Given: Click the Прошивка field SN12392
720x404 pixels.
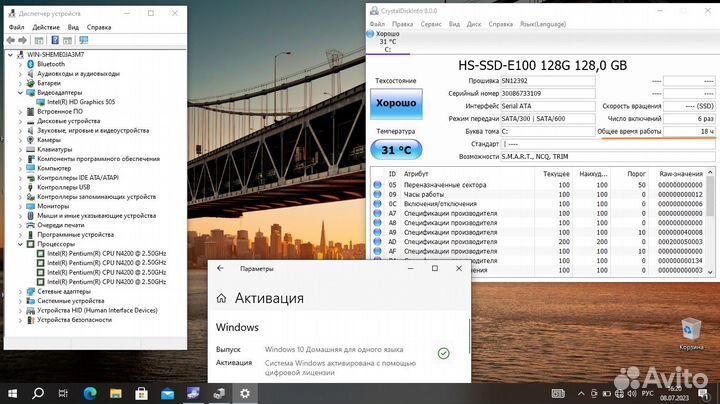Looking at the screenshot, I should 548,81.
